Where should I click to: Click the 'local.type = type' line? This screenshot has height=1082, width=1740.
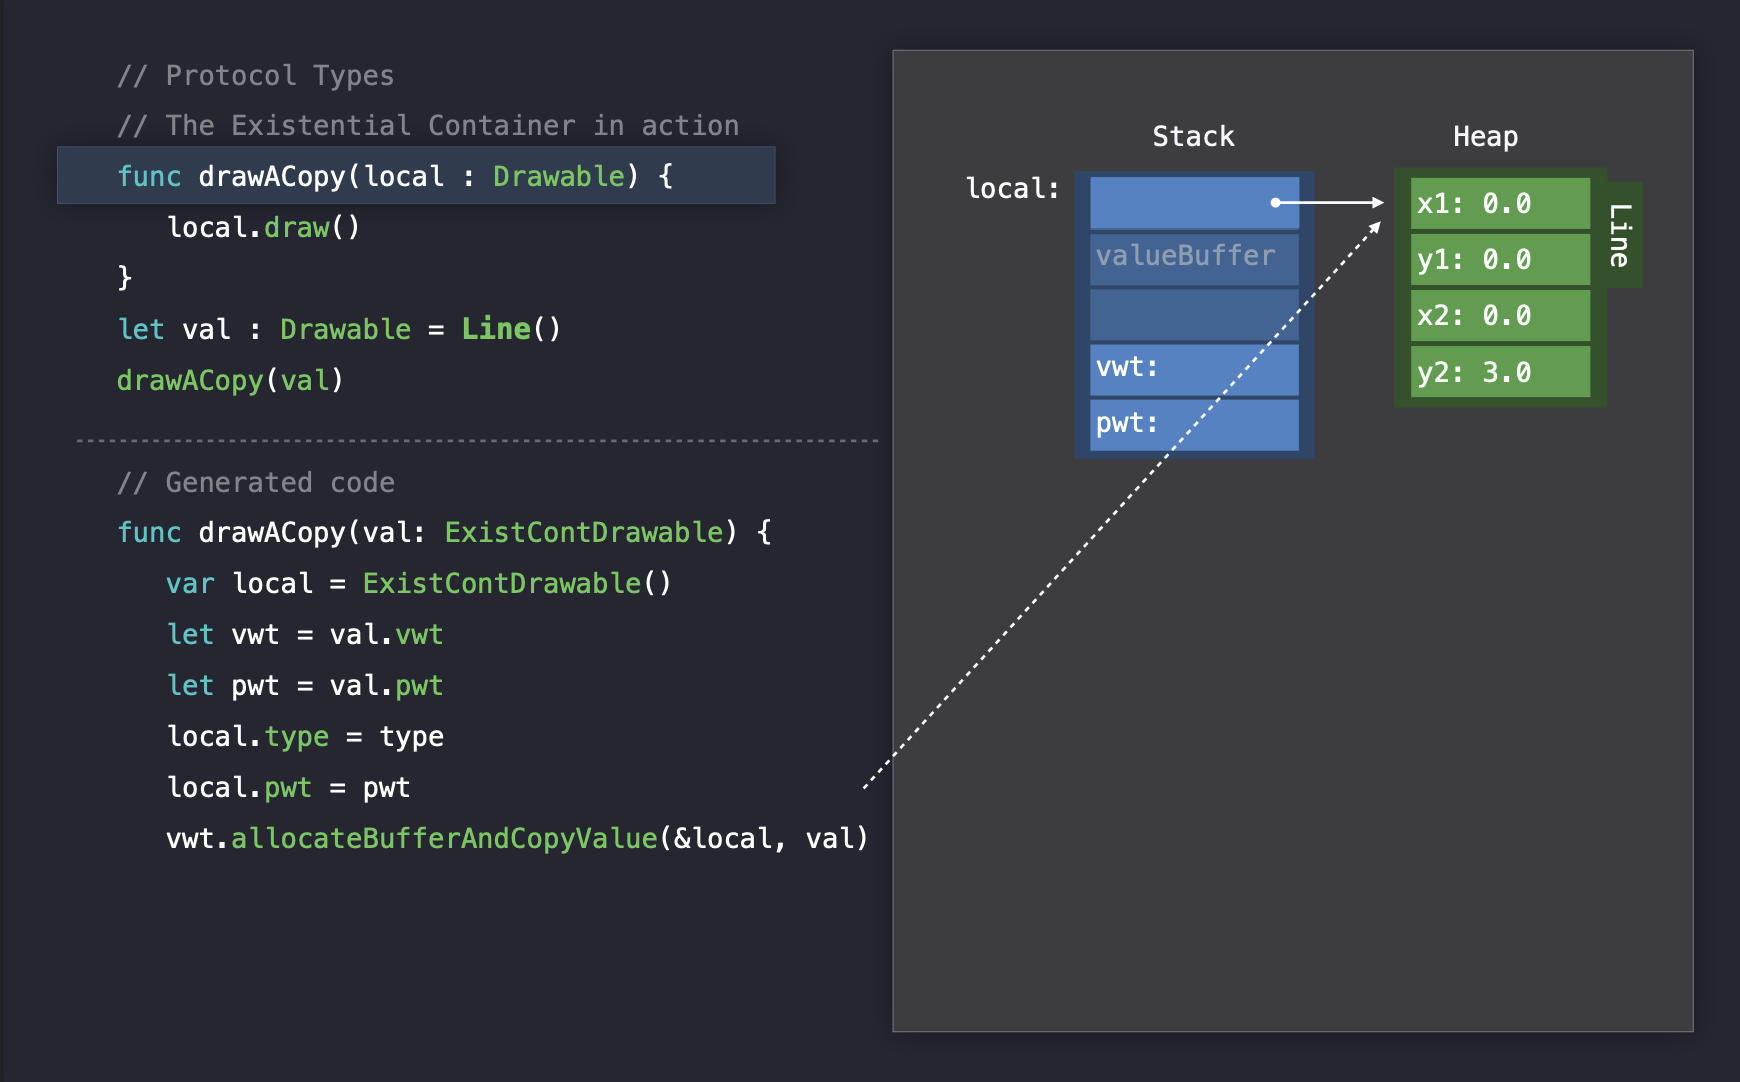coord(305,737)
